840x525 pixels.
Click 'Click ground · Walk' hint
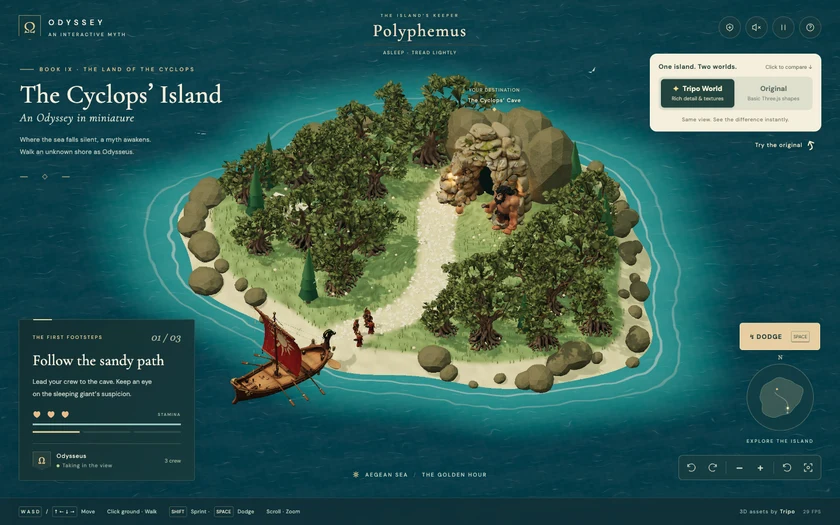[x=132, y=512]
